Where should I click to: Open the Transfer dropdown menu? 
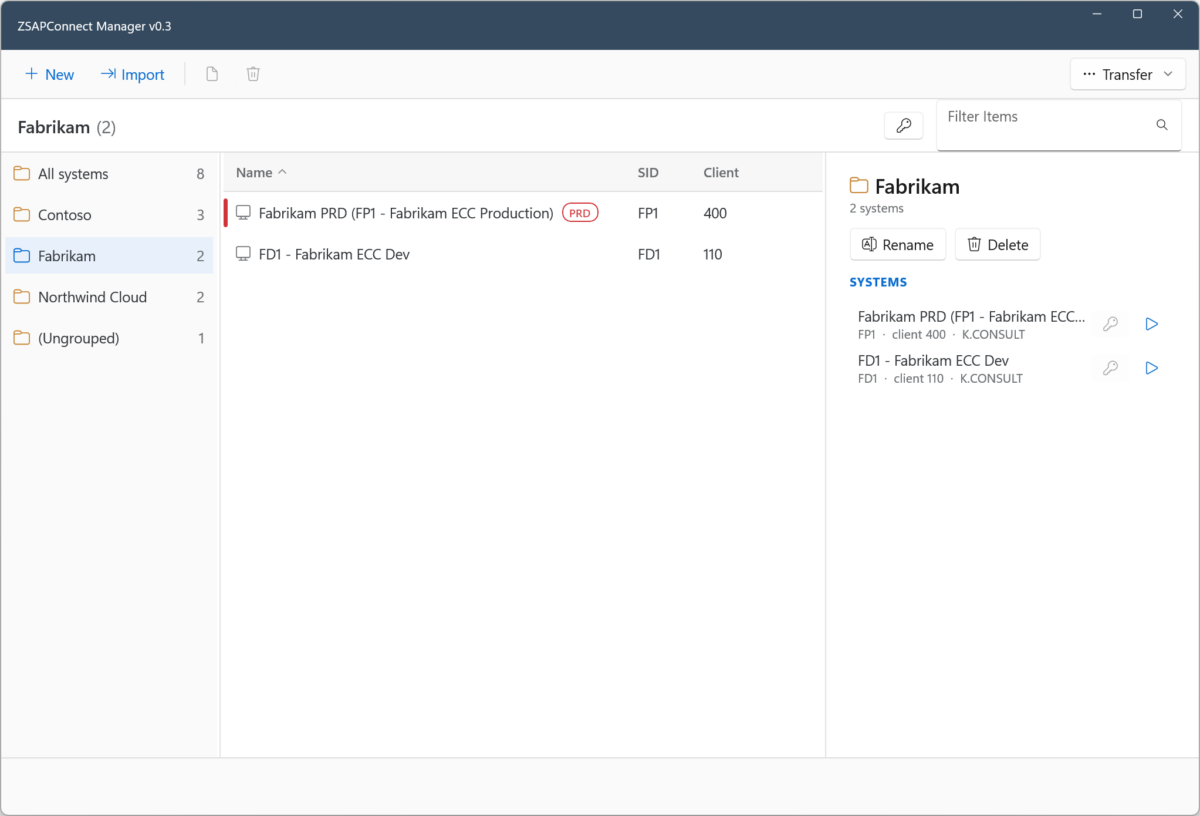1128,74
